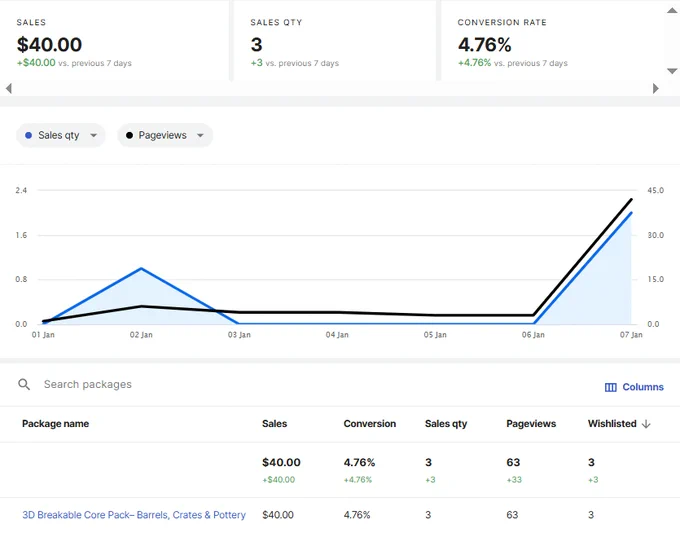The image size is (680, 533).
Task: Click the scroll up arrow
Action: pos(672,10)
